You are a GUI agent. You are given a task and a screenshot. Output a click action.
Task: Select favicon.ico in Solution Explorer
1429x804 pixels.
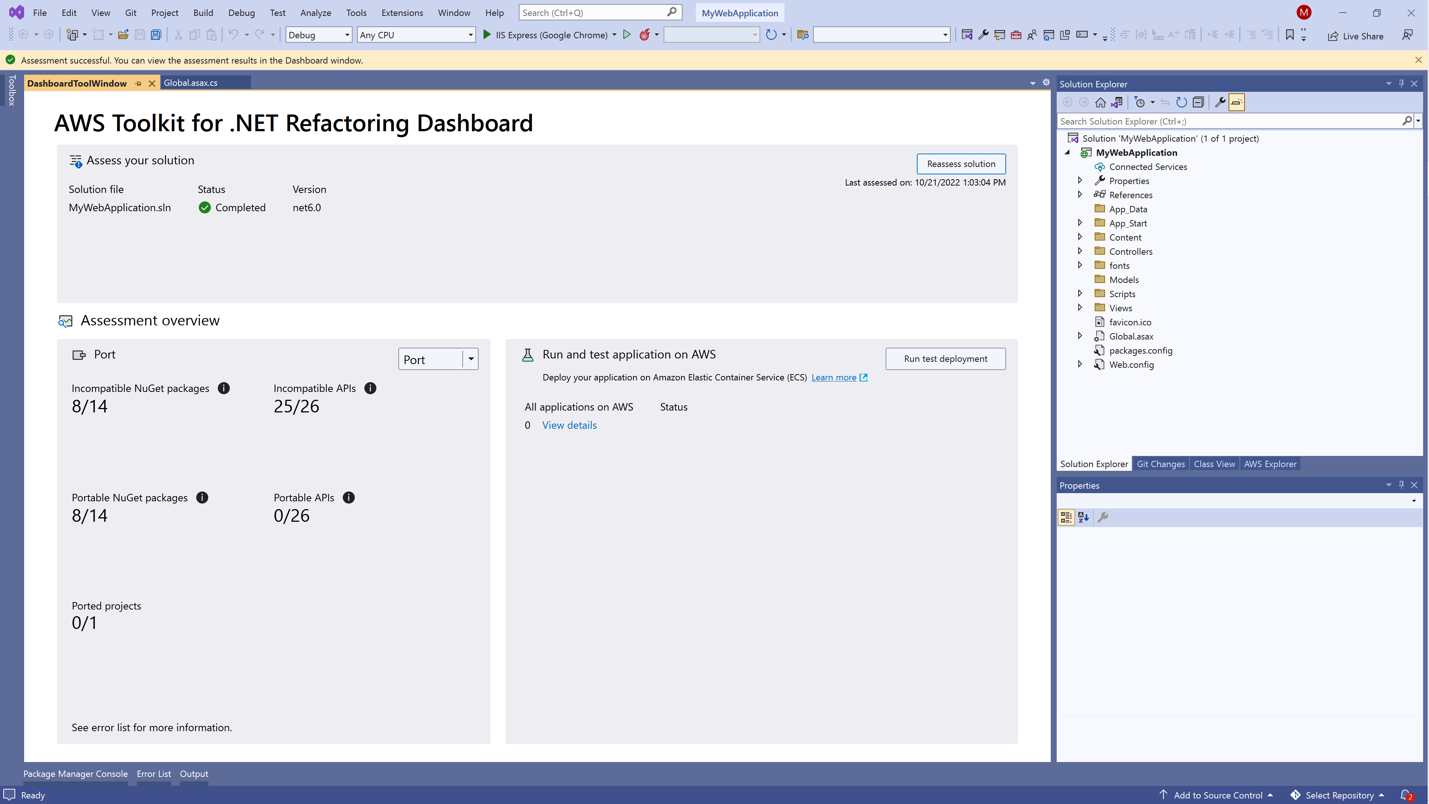point(1130,322)
